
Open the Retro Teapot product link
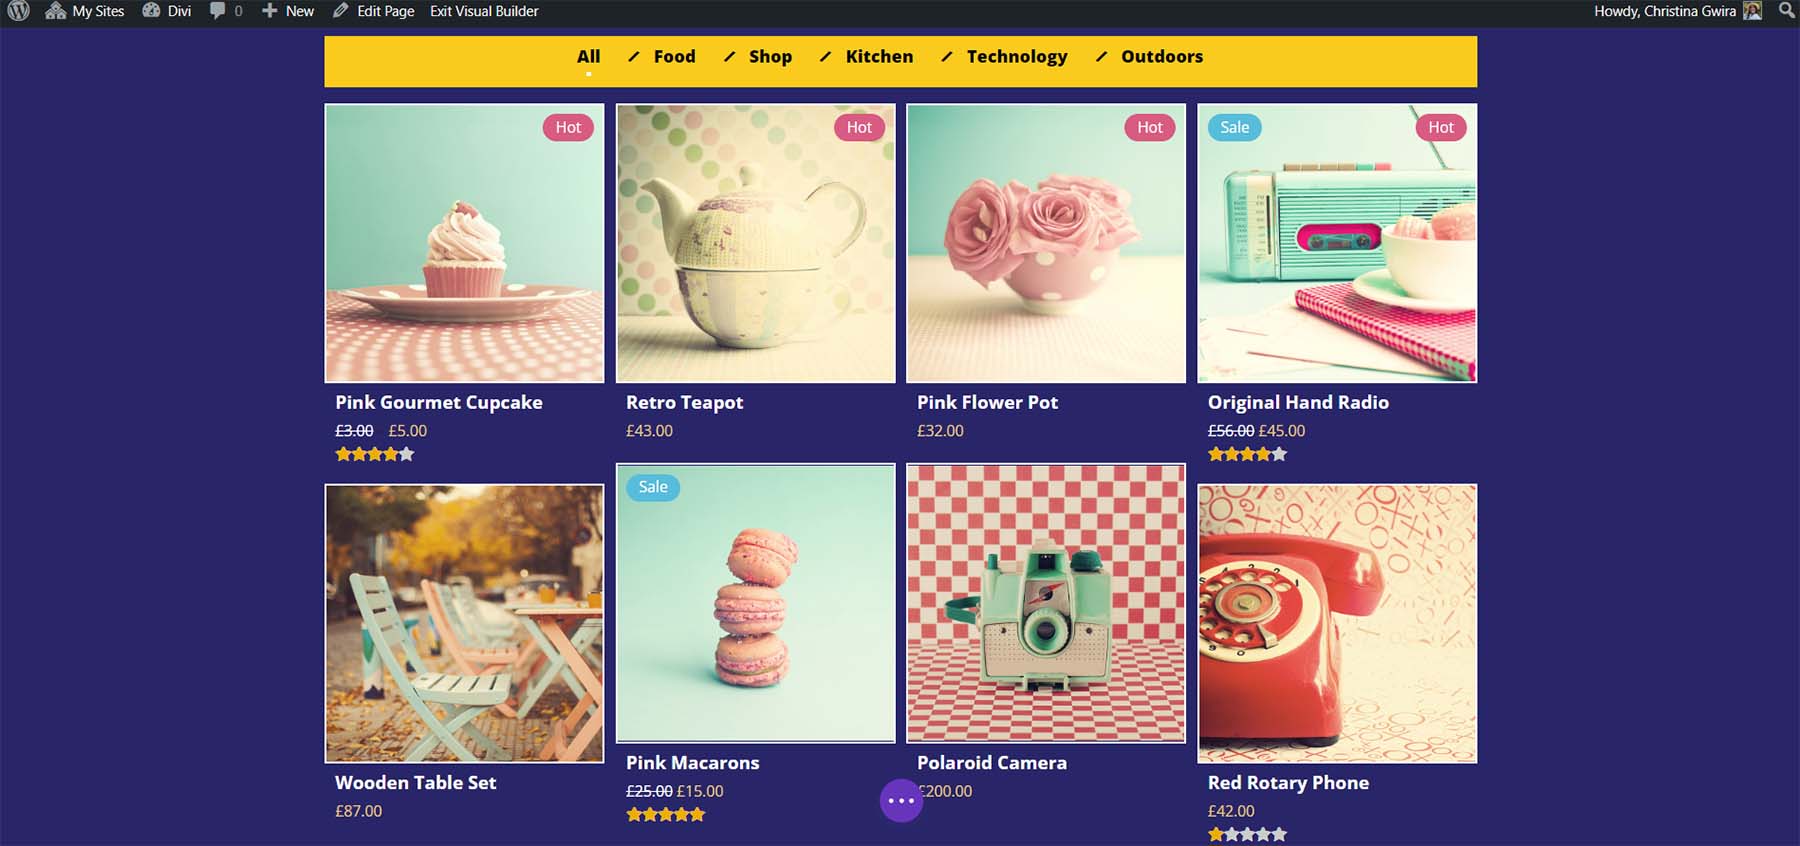[x=684, y=402]
